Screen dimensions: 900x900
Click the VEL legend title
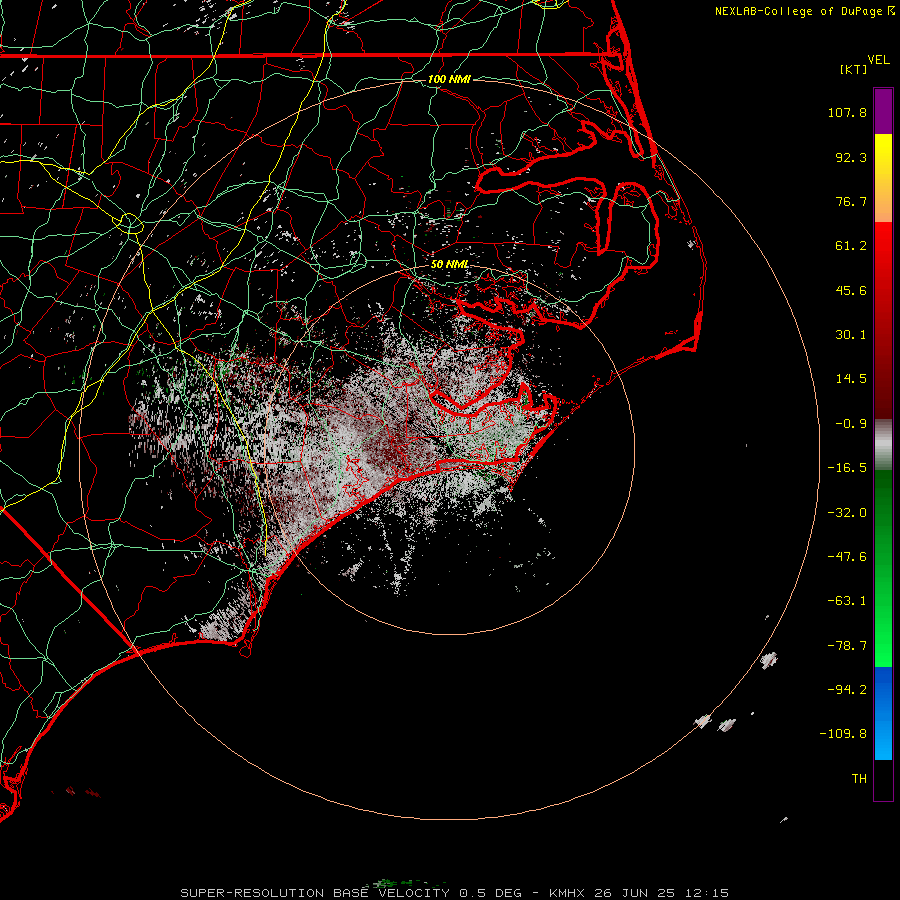pos(879,60)
